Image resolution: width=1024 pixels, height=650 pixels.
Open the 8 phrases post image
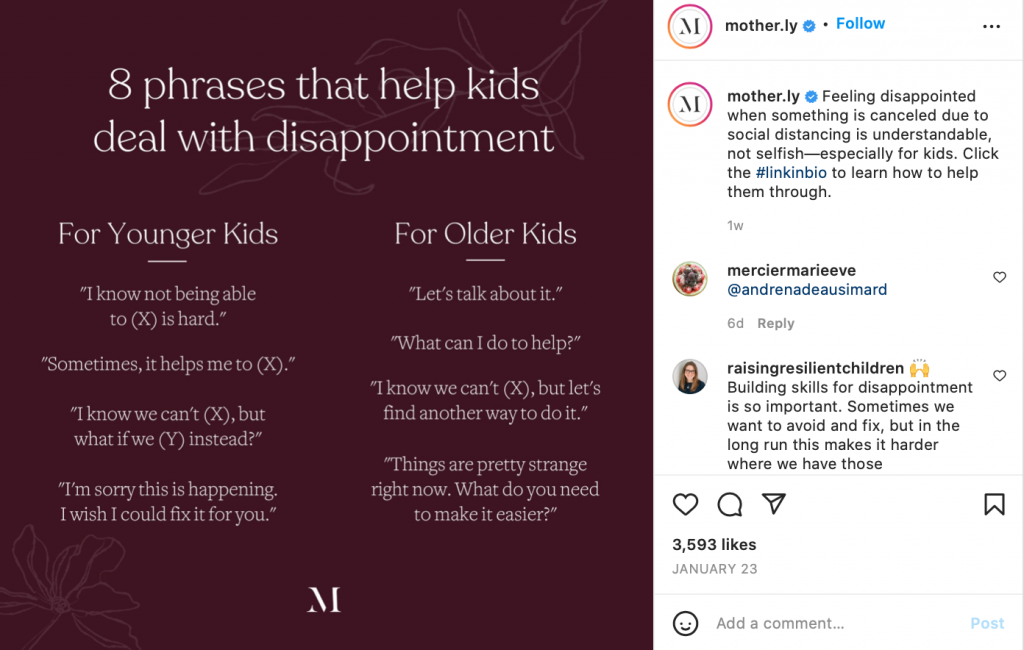point(326,325)
